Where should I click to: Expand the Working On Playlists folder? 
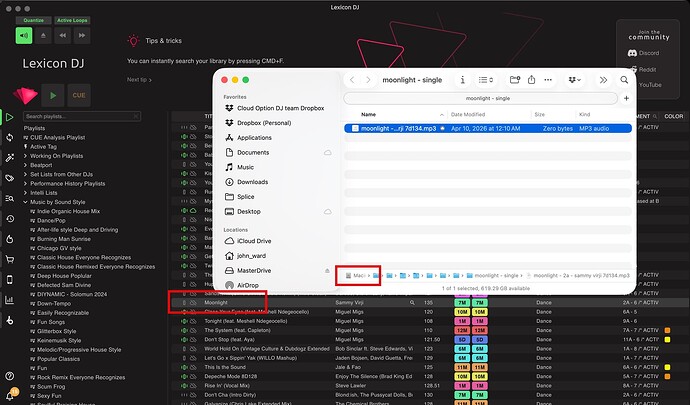pos(26,156)
